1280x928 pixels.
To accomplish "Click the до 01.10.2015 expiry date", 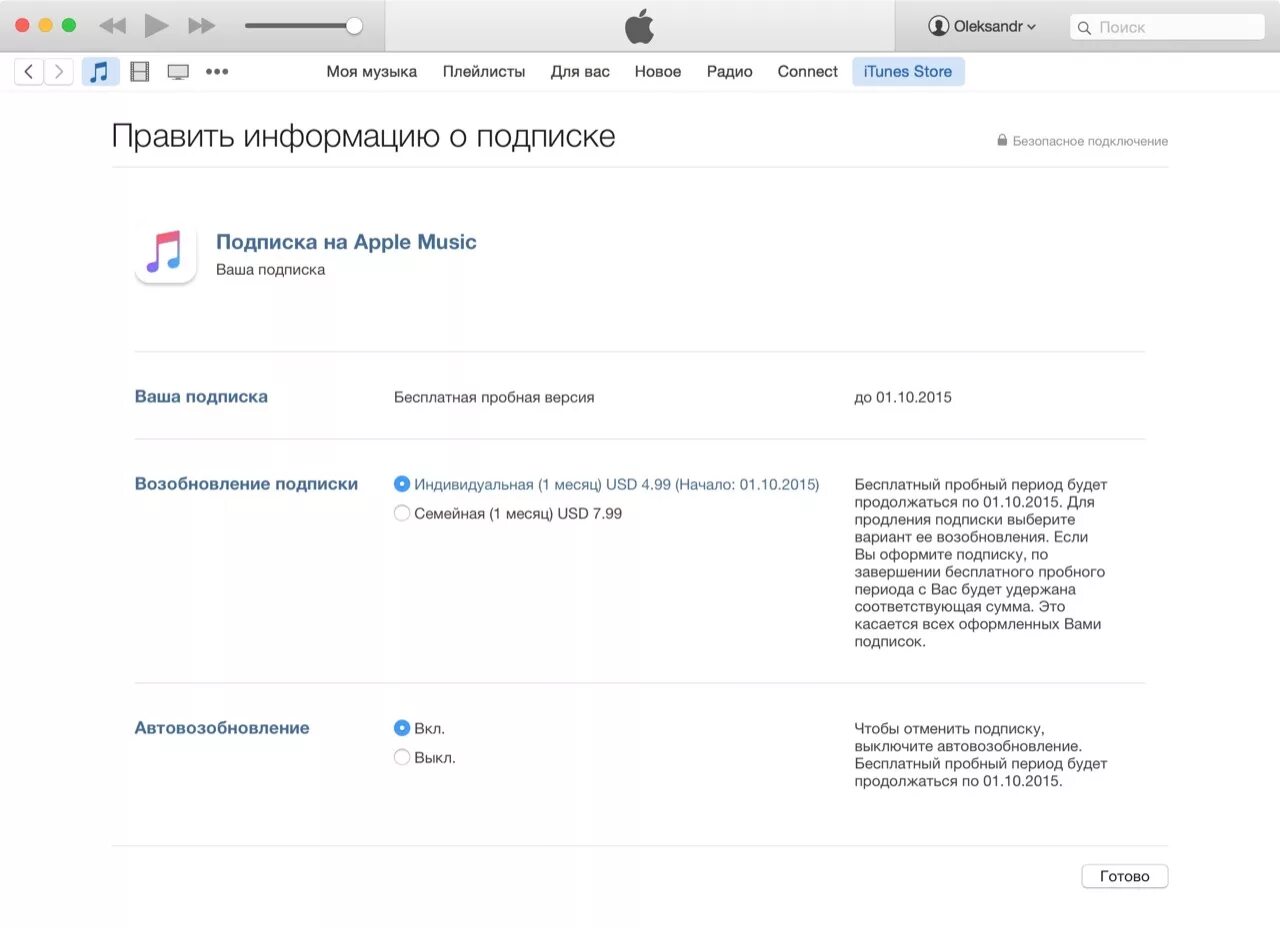I will click(903, 397).
